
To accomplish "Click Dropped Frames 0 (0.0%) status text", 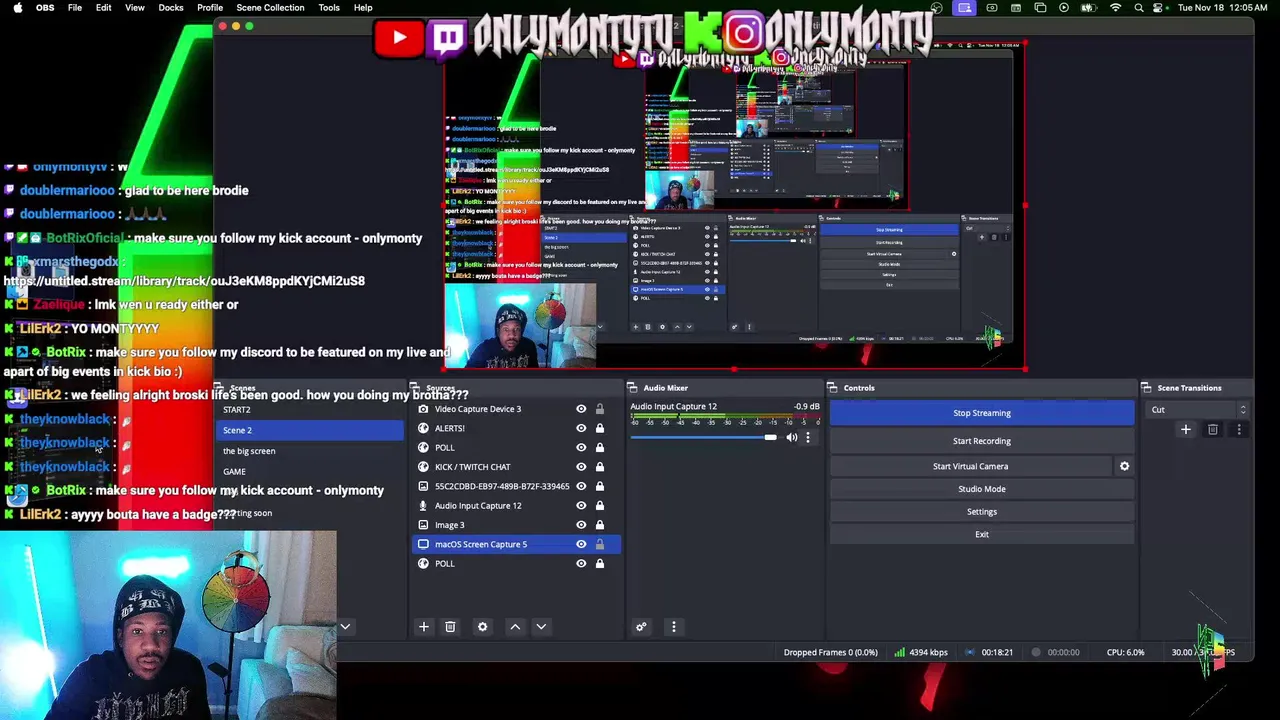I will 830,652.
